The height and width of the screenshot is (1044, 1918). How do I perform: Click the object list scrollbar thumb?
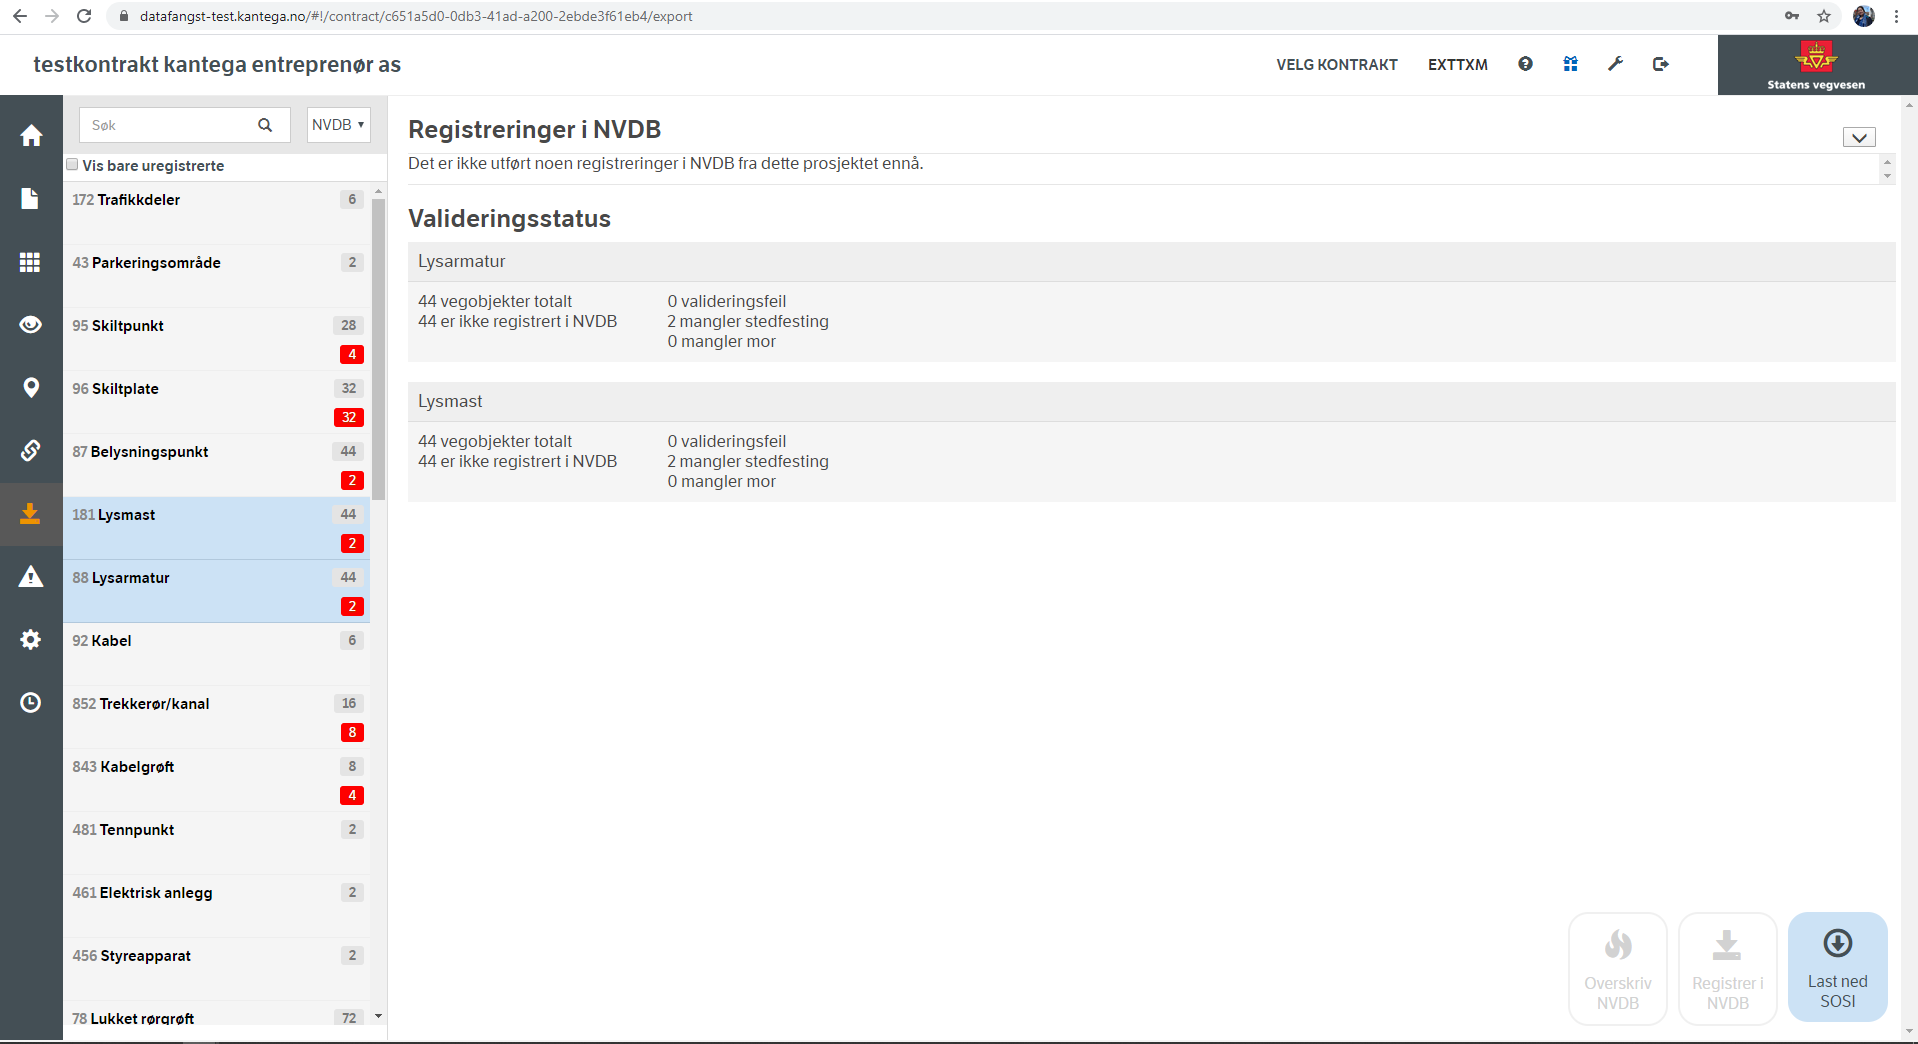(x=378, y=349)
